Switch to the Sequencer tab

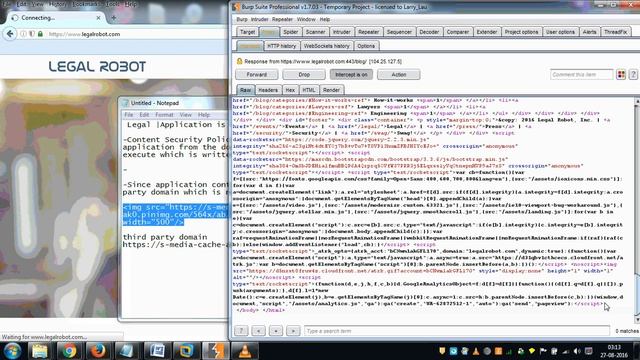pos(399,32)
